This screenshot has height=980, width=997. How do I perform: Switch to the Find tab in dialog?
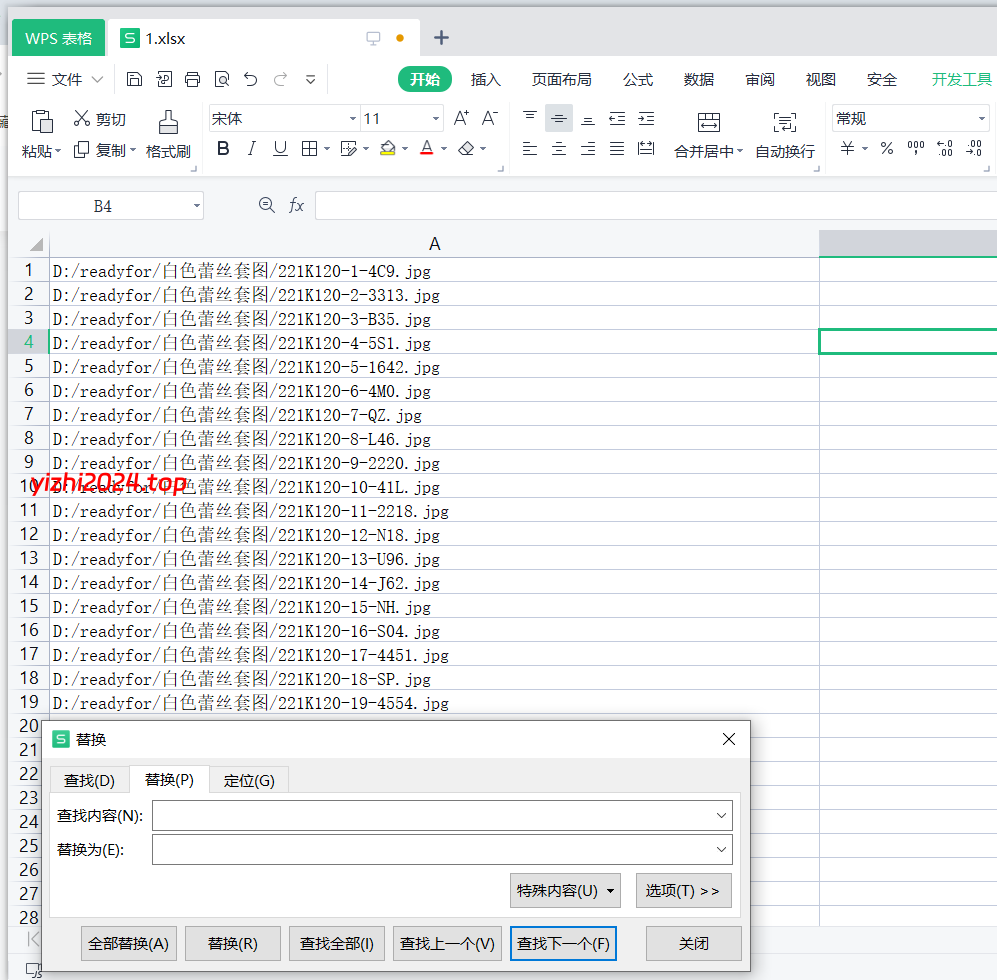point(89,780)
